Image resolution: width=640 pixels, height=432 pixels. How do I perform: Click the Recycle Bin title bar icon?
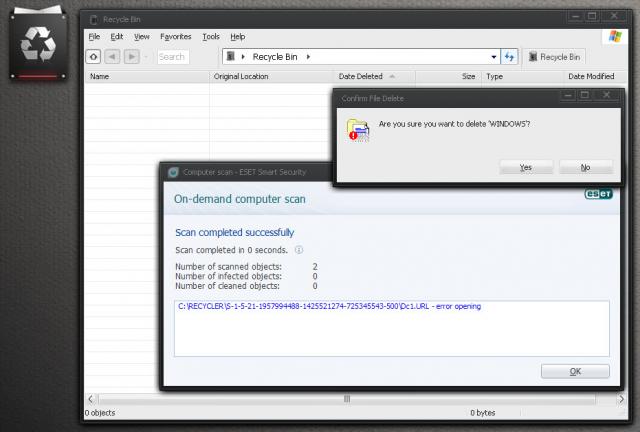[x=94, y=19]
